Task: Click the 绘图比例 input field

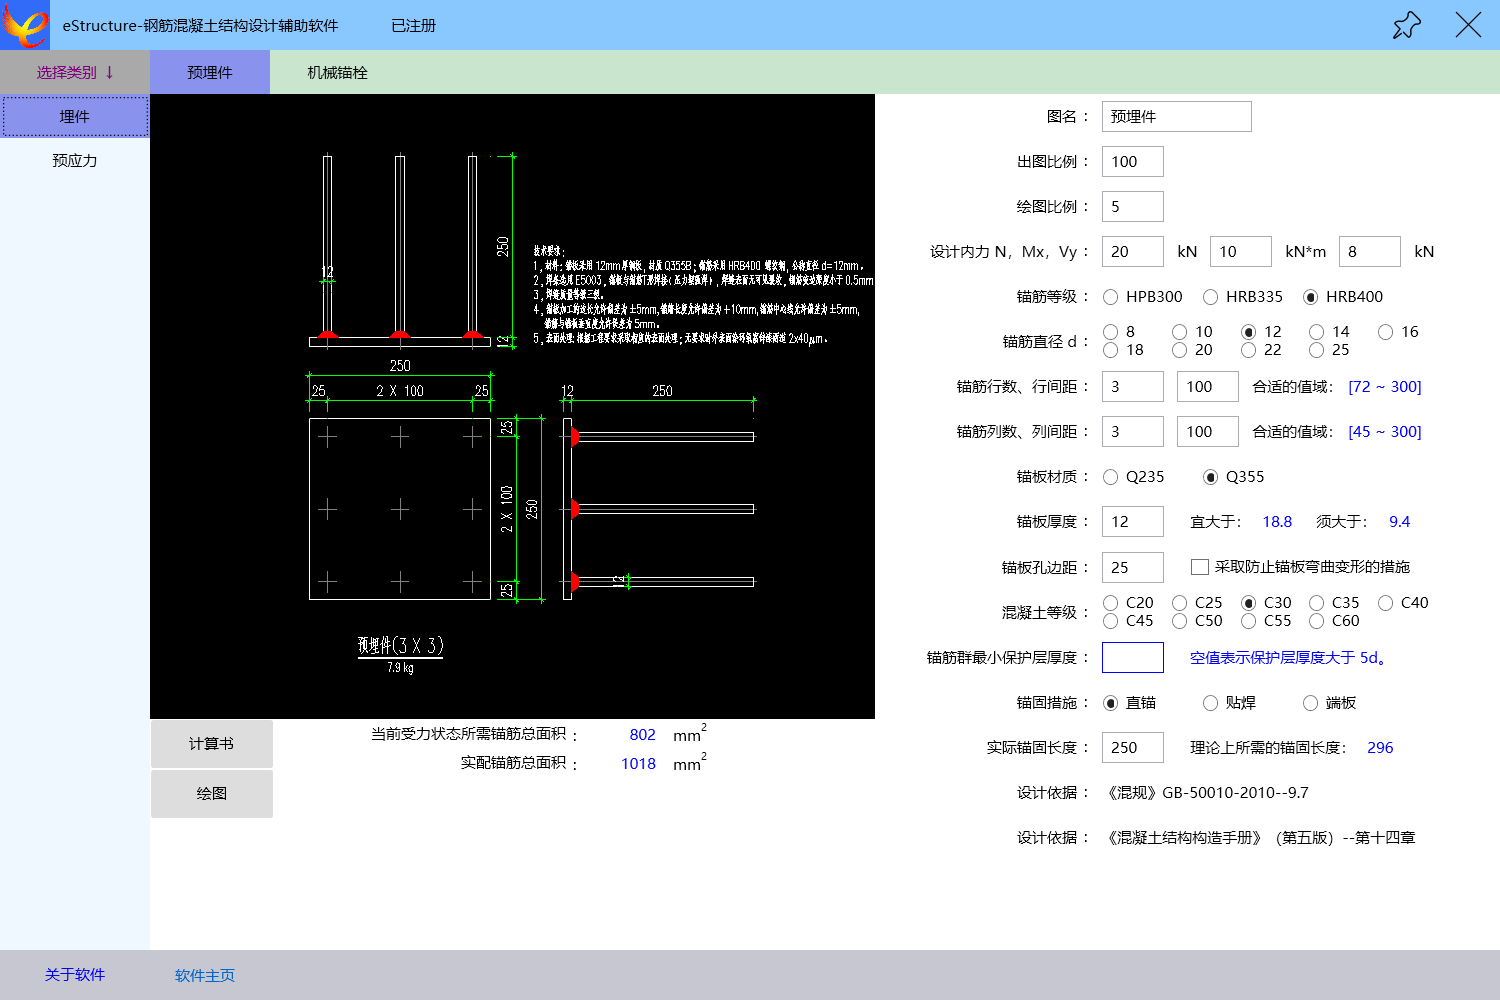Action: point(1133,207)
